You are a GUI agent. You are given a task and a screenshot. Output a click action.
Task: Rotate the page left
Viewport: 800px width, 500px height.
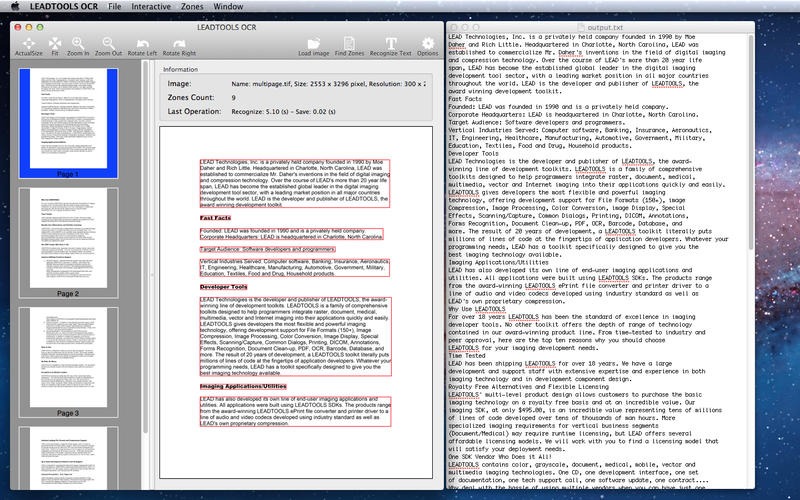point(142,44)
